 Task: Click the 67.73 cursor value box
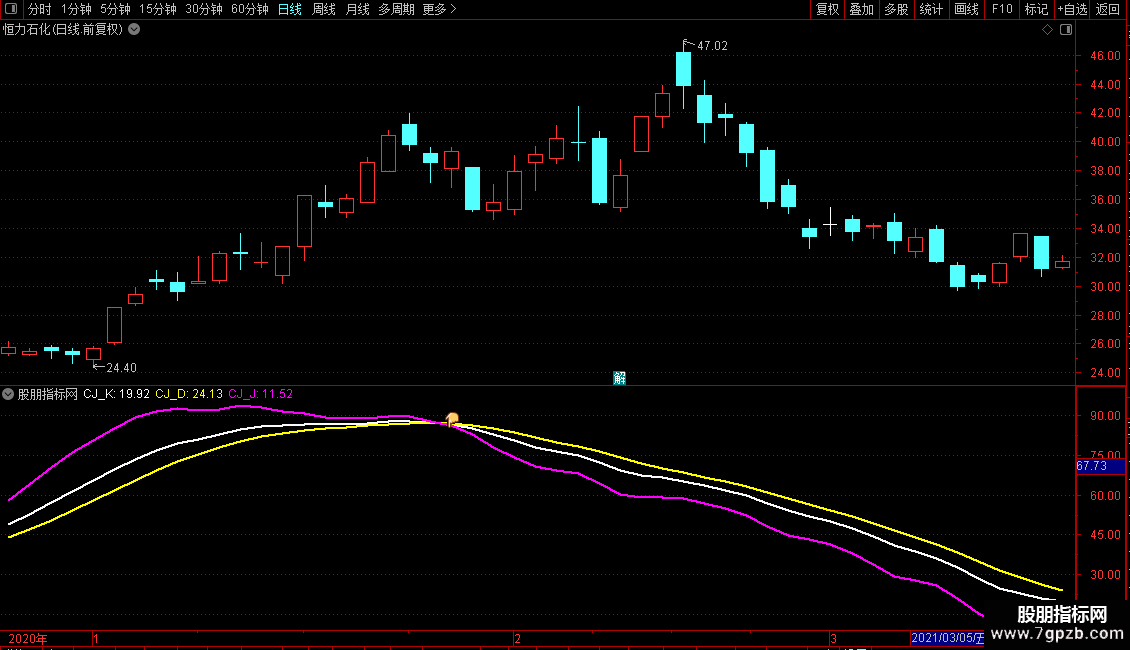coord(1100,466)
